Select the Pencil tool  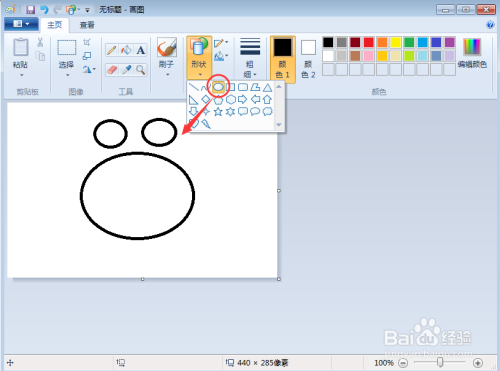(x=112, y=50)
